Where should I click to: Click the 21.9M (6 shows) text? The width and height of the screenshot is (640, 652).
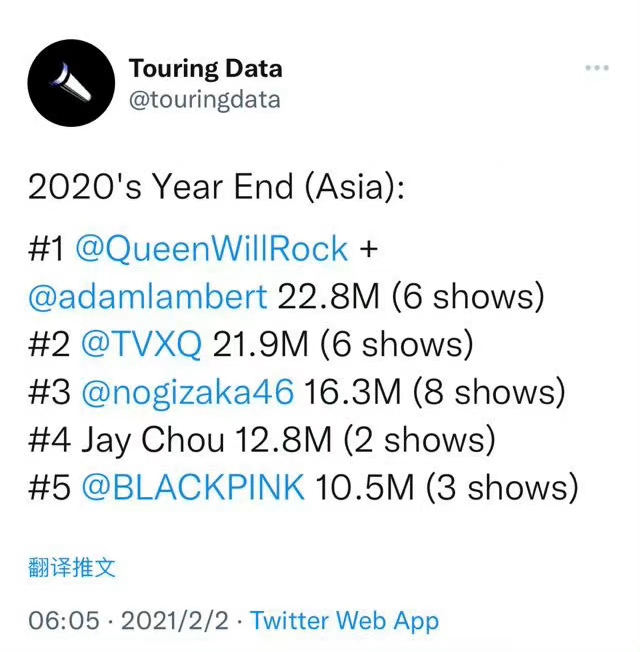[x=343, y=344]
